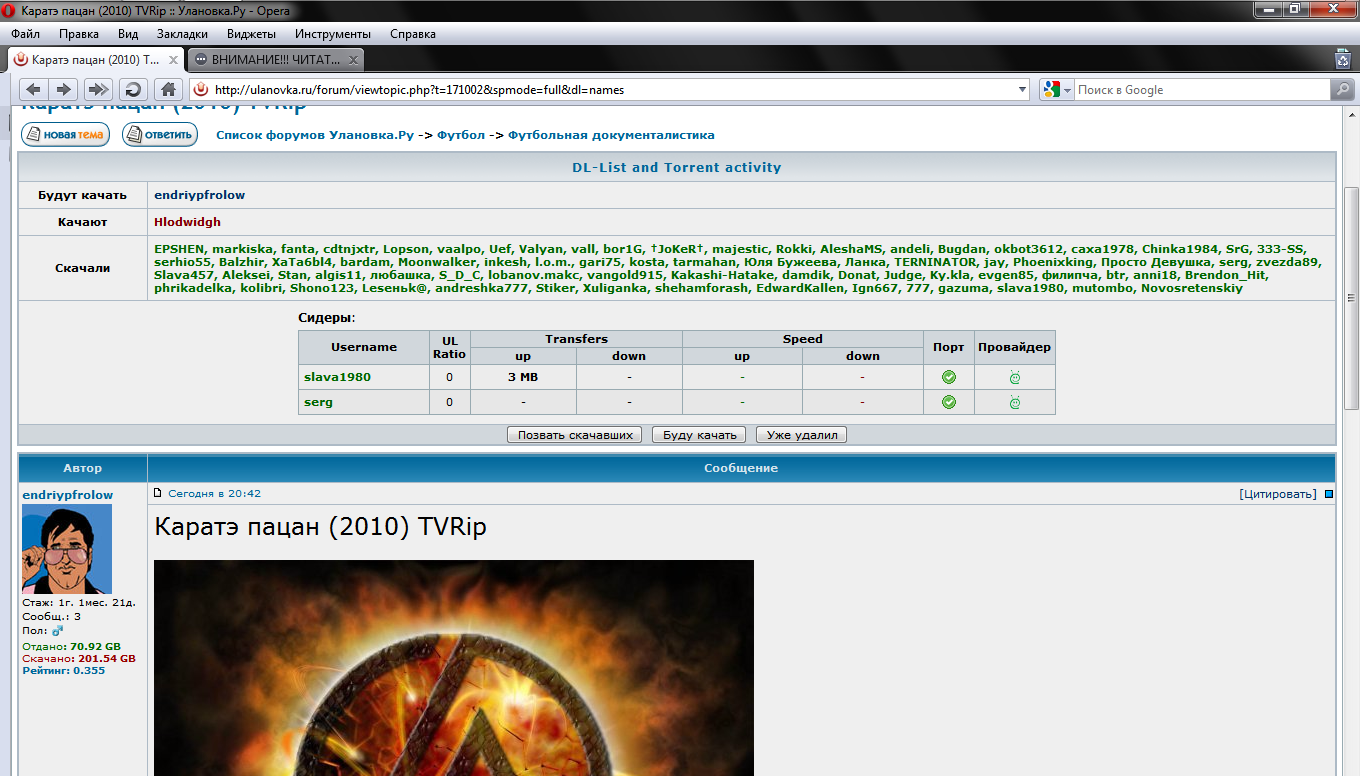
Task: Click the provider icon in serg row
Action: [1015, 402]
